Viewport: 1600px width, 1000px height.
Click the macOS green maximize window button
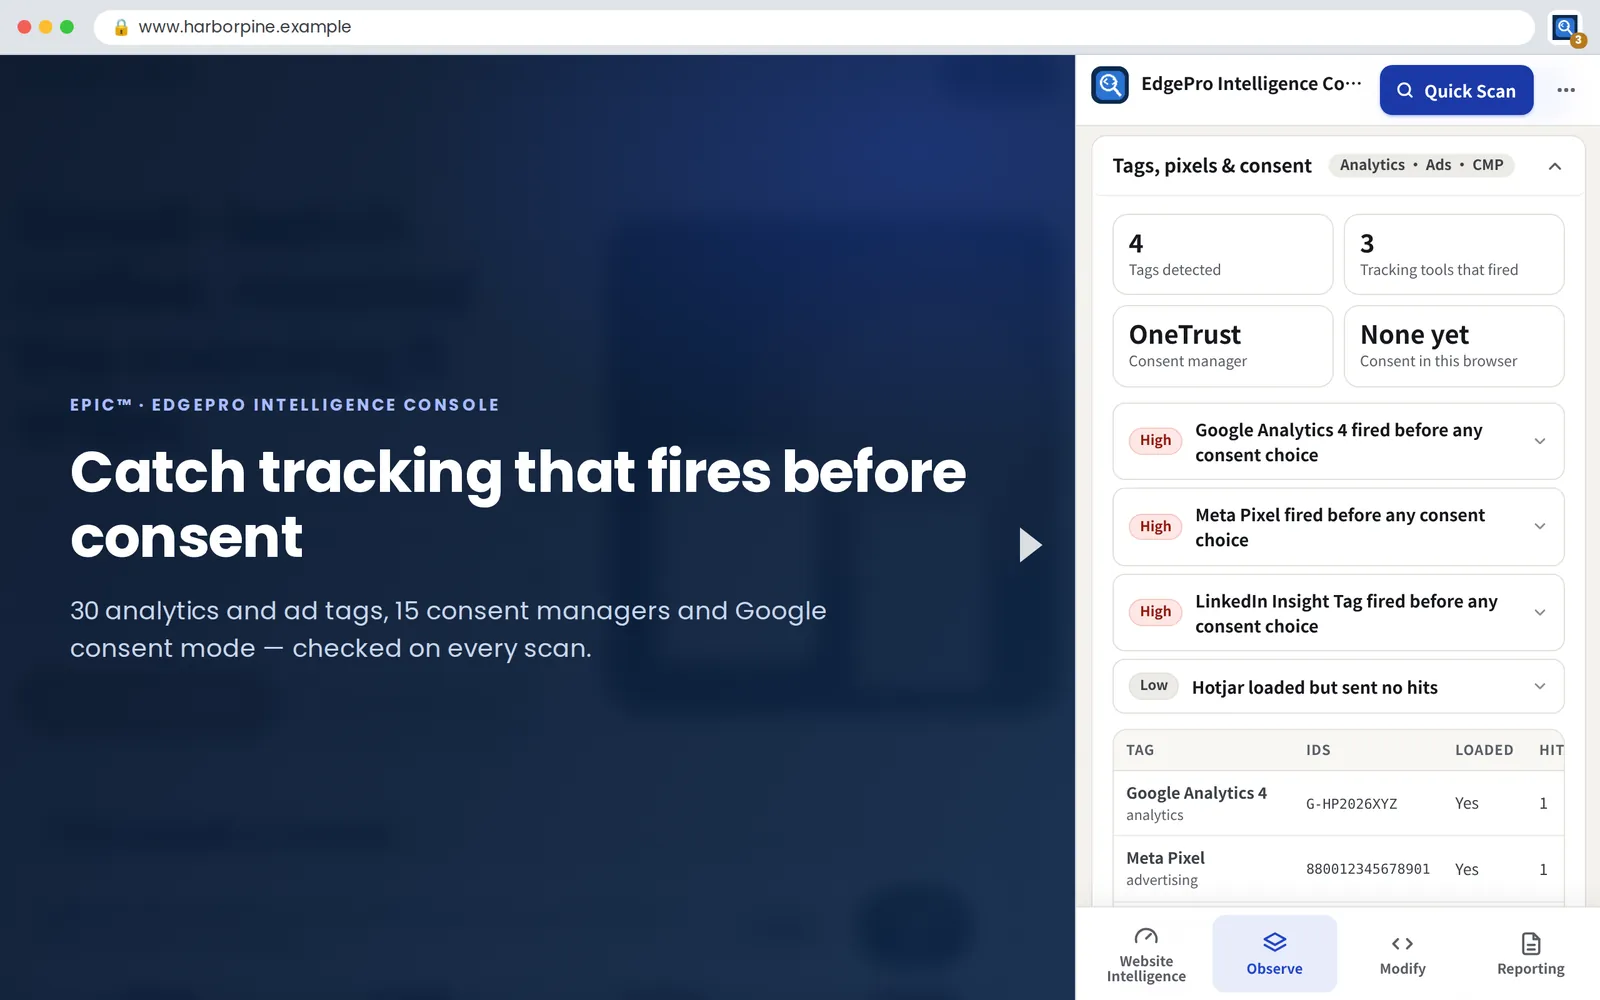[67, 27]
